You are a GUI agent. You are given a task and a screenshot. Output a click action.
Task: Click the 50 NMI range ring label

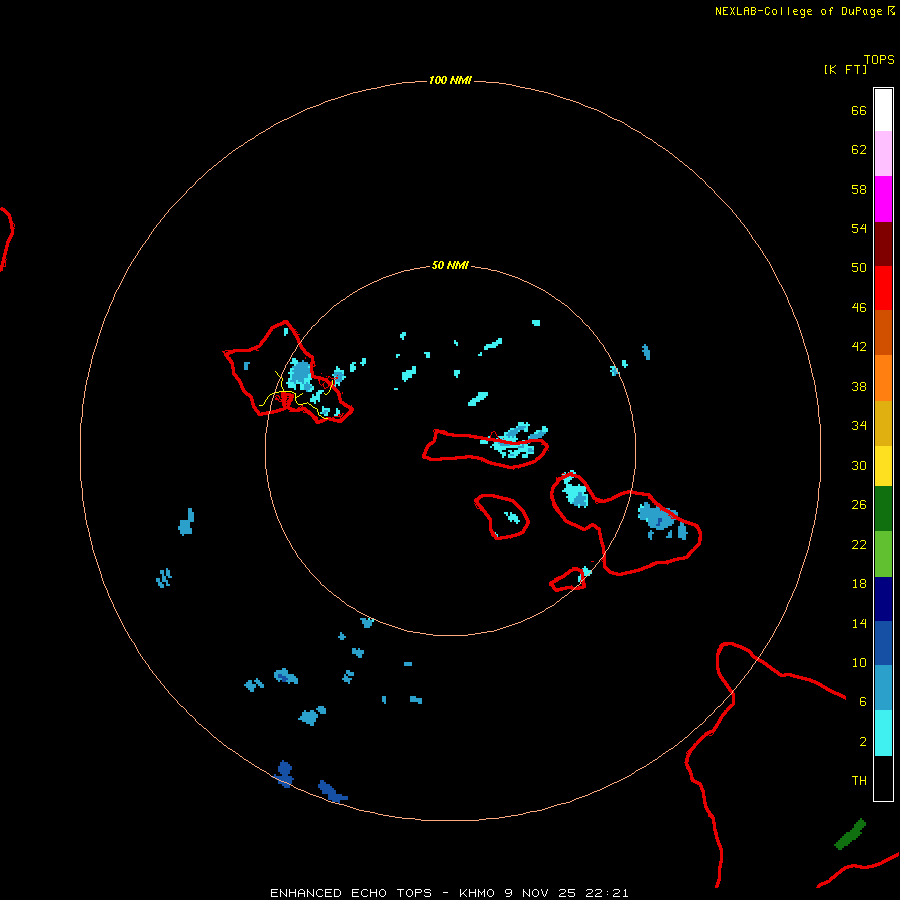click(450, 265)
